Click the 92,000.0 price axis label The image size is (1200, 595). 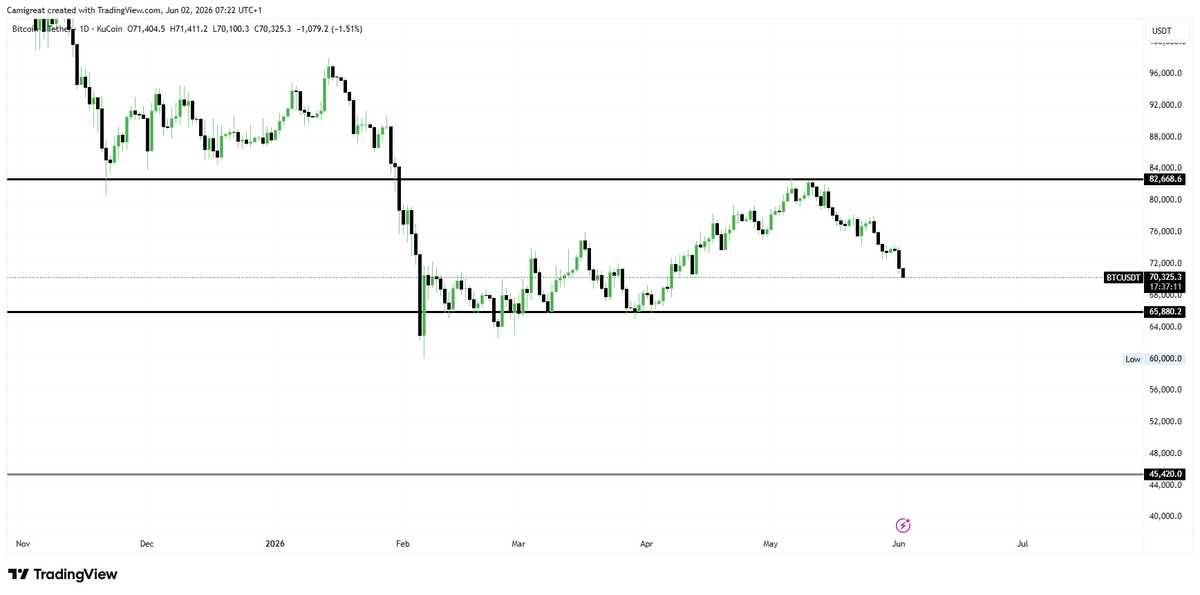tap(1166, 105)
